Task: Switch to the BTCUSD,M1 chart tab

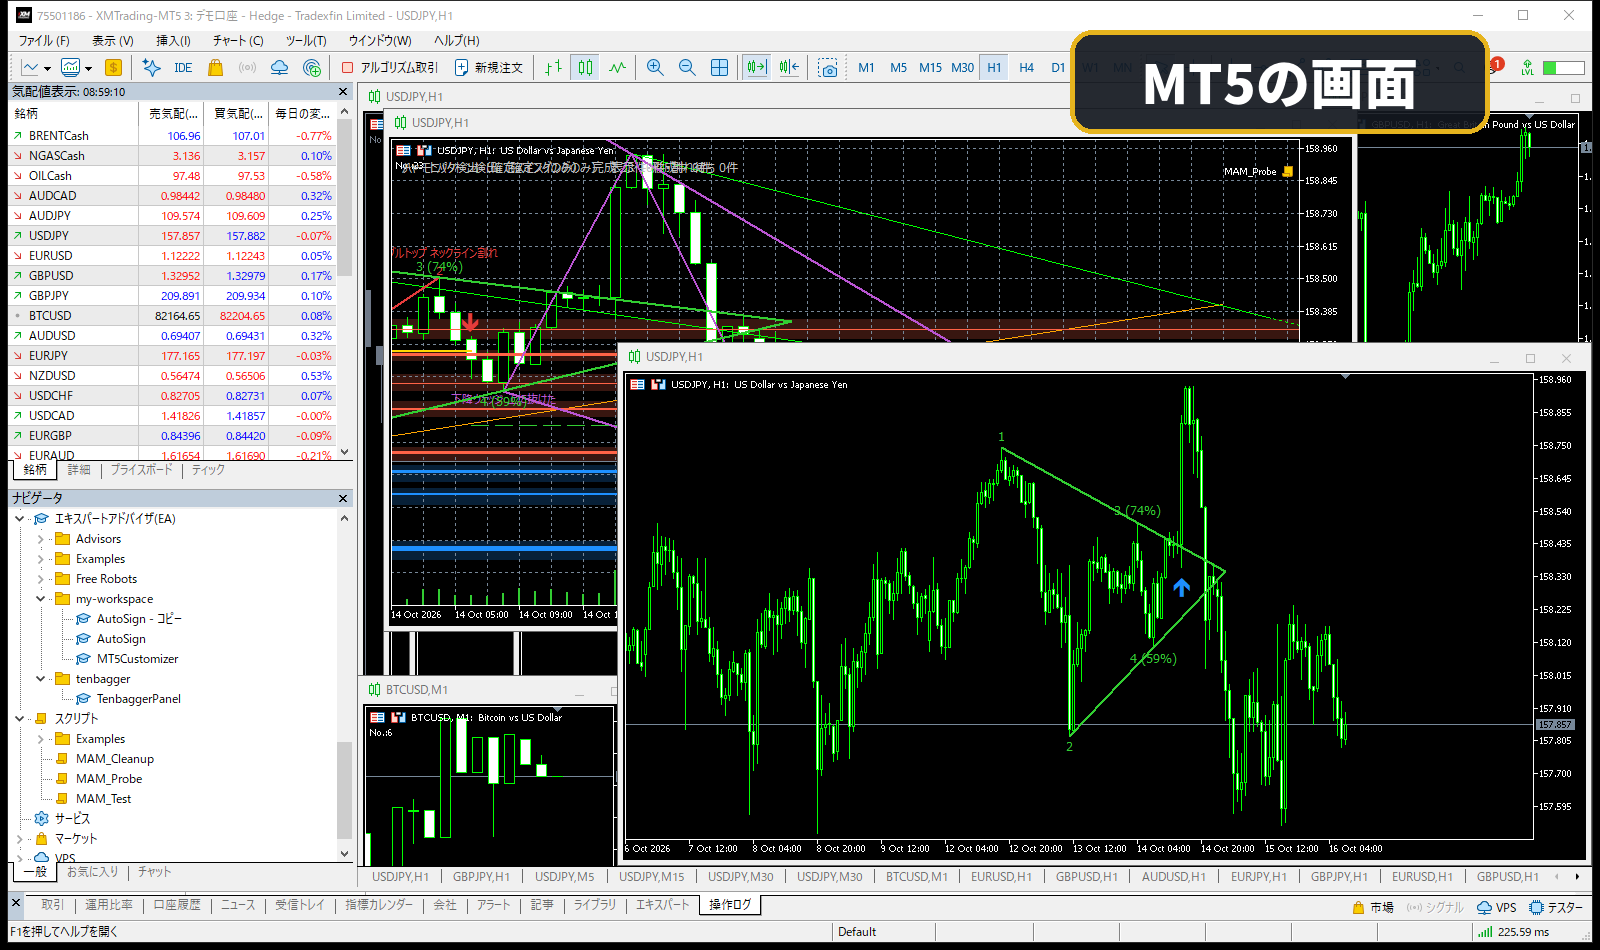Action: click(x=916, y=877)
